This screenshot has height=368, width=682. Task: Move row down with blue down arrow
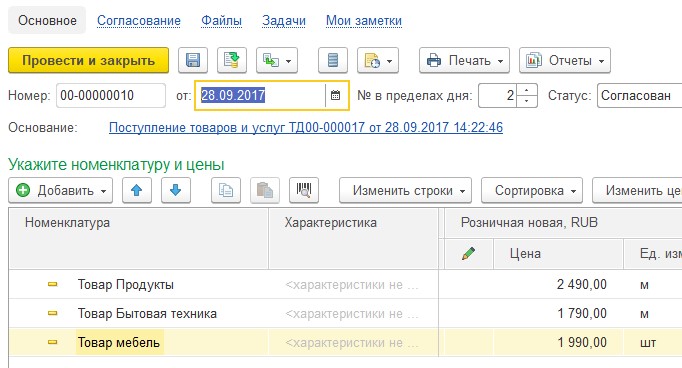(176, 190)
